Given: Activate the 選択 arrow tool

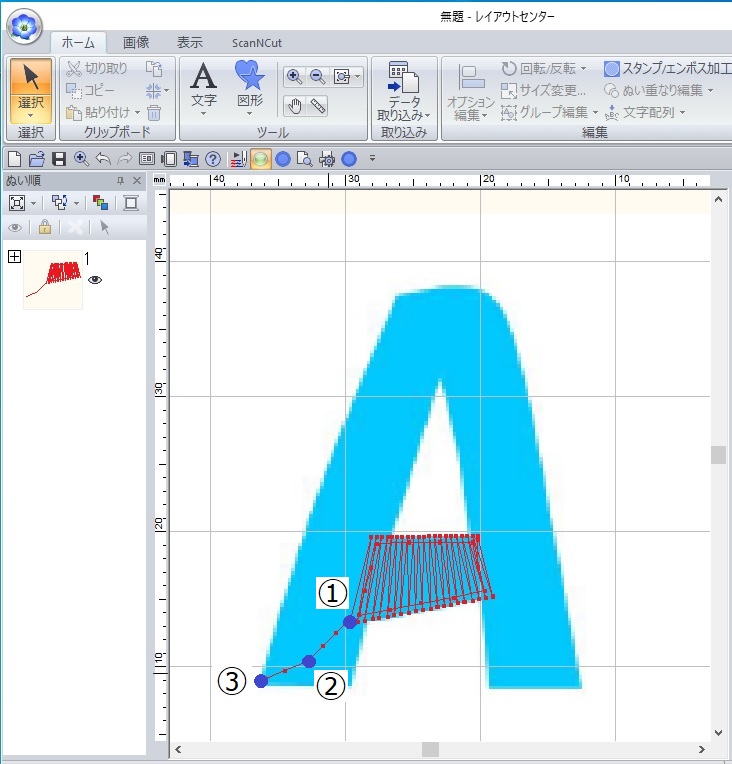Looking at the screenshot, I should tap(31, 84).
